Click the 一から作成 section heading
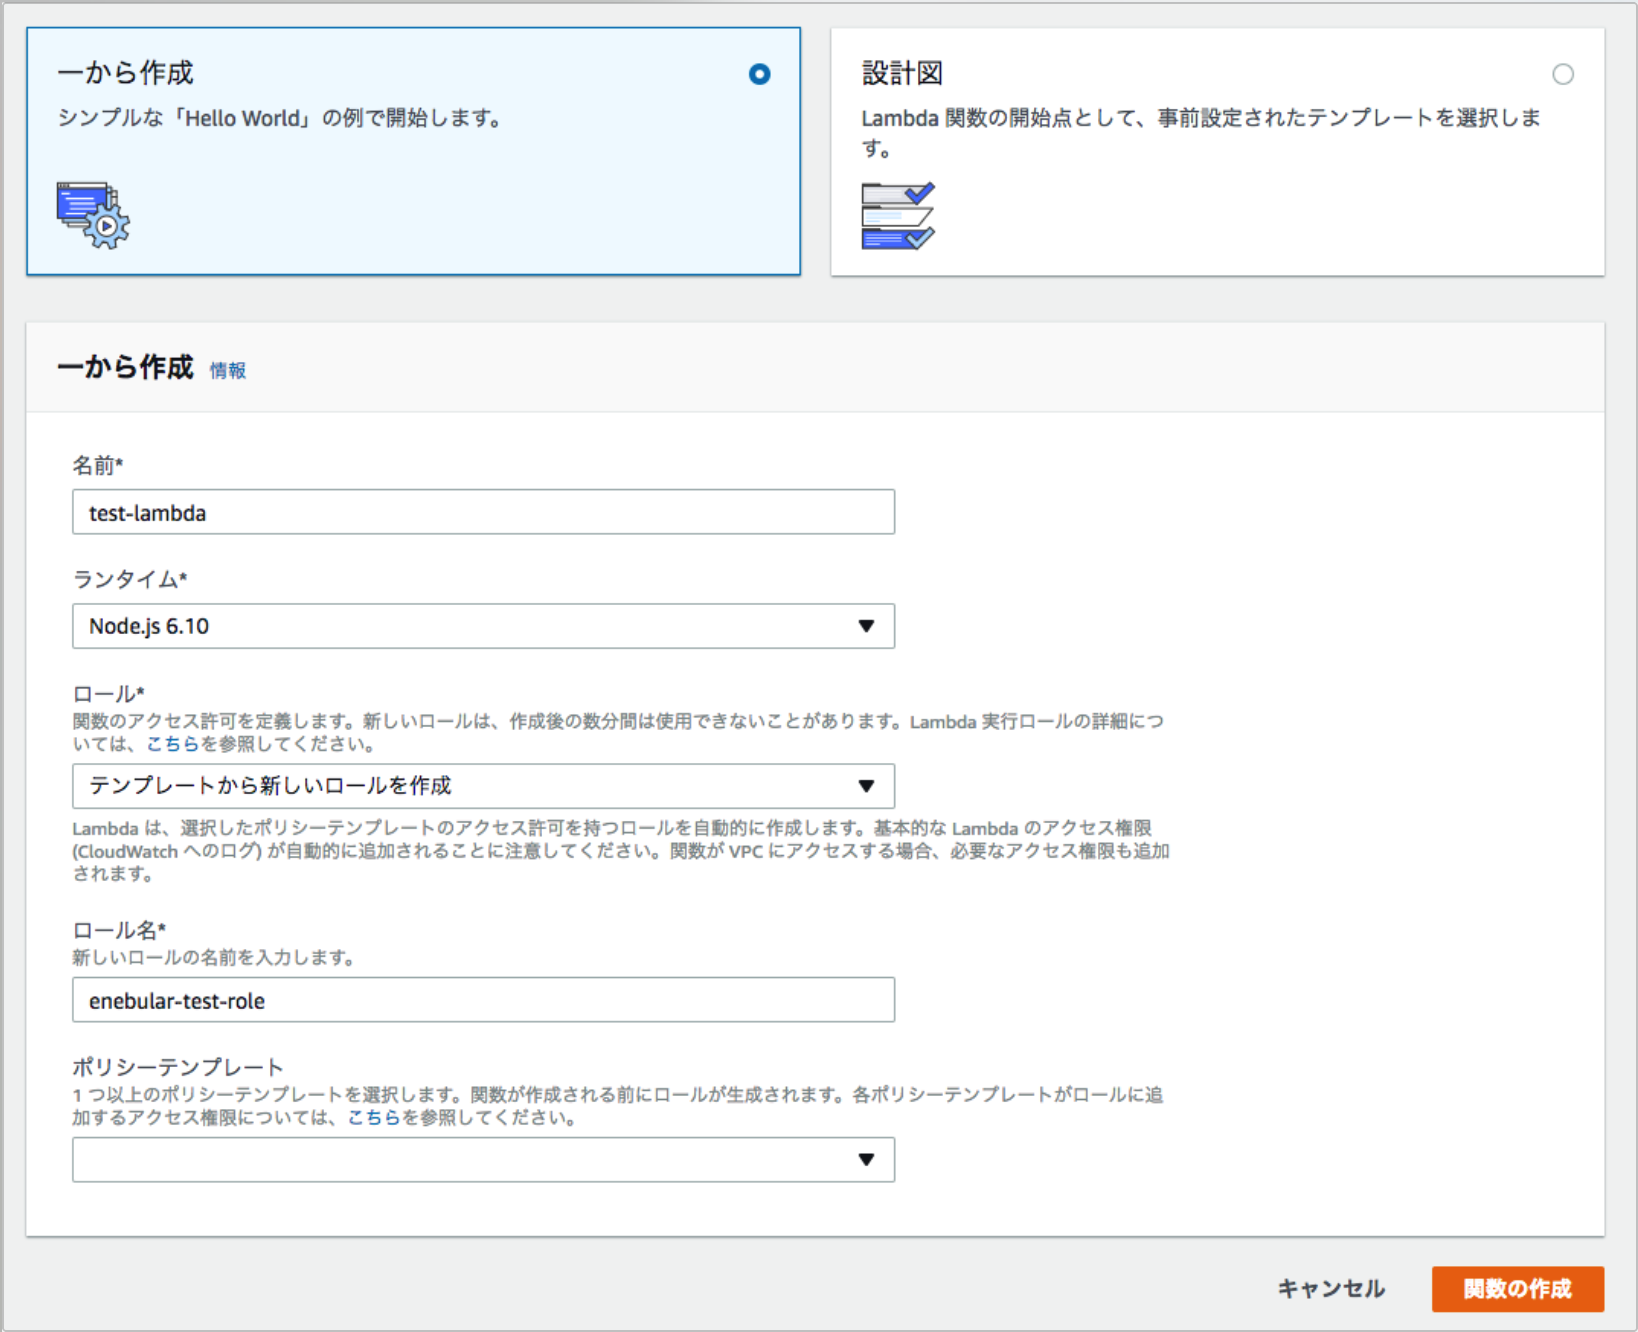Screen dimensions: 1638x1332 pos(127,367)
